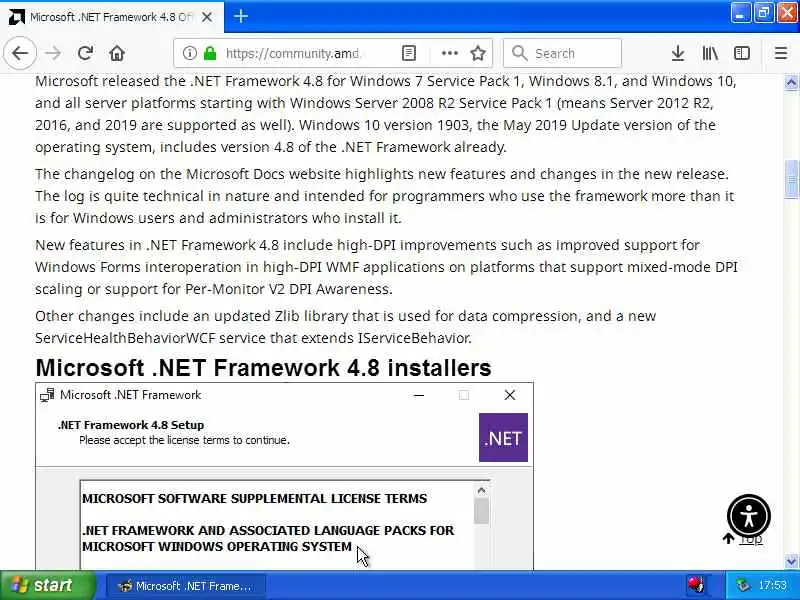Click heading Microsoft .NET Framework 4.8 installers
Image resolution: width=800 pixels, height=600 pixels.
pyautogui.click(x=263, y=367)
